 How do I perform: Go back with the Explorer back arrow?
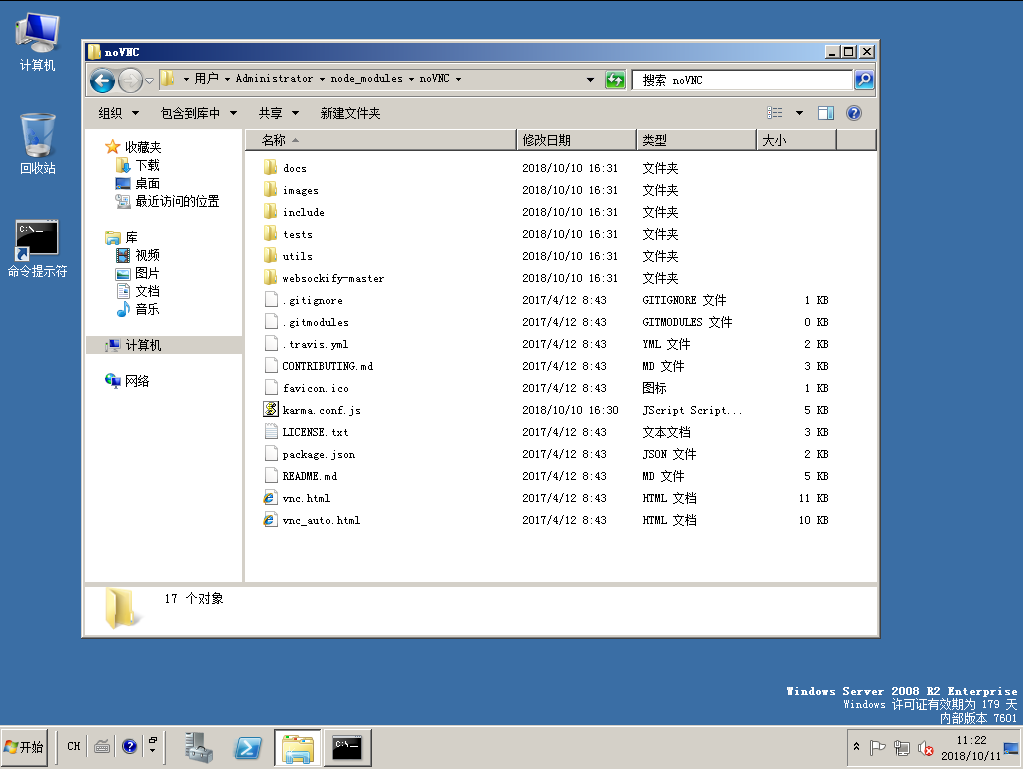(x=102, y=80)
